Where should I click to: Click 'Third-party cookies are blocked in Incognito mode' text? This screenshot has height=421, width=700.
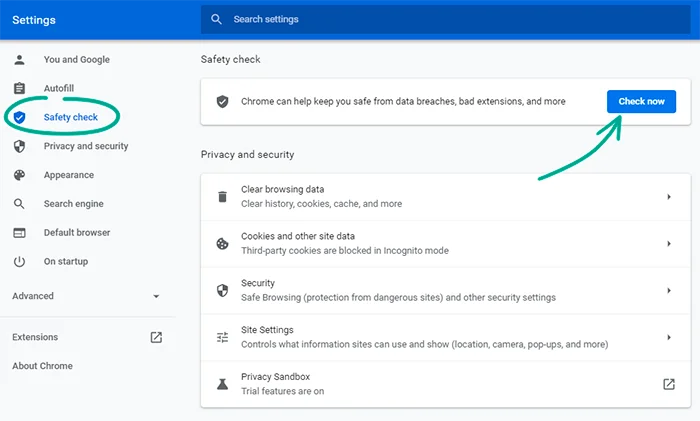[345, 250]
